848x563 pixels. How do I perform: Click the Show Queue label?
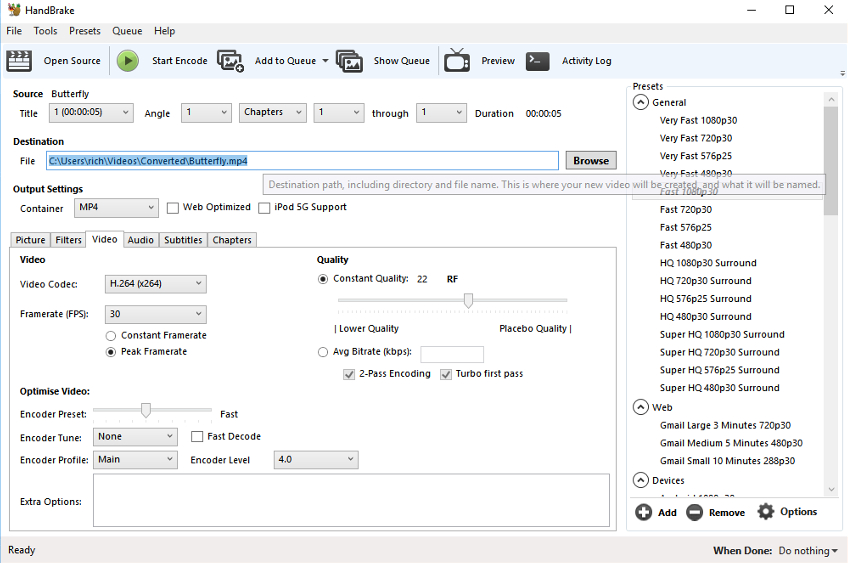[x=401, y=61]
